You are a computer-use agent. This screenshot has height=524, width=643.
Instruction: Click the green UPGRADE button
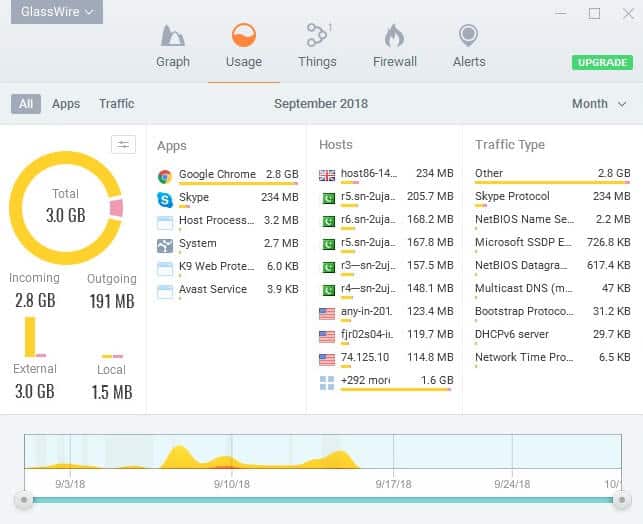602,62
